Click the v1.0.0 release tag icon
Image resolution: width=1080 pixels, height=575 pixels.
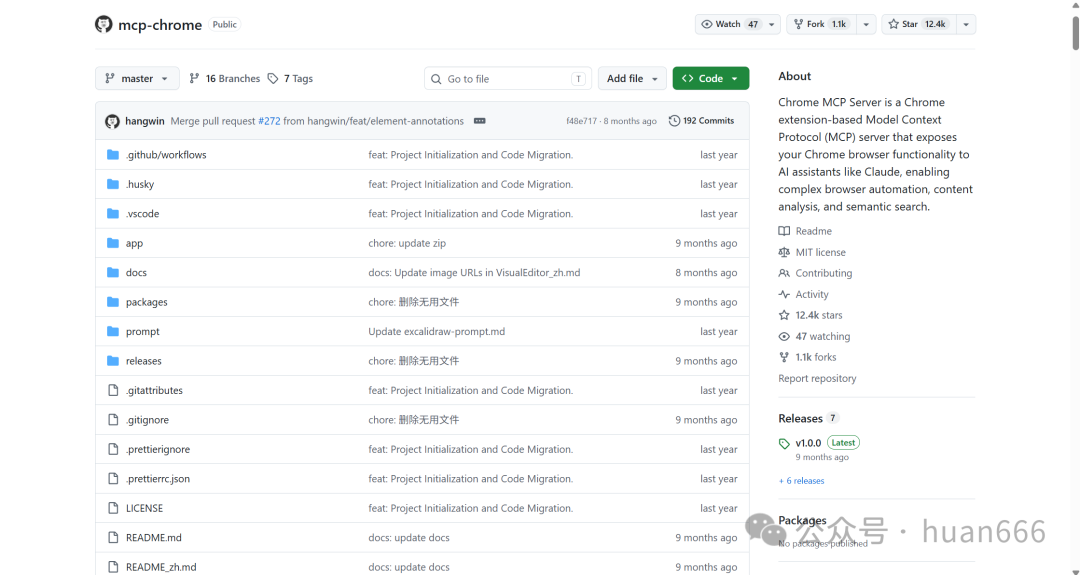(x=784, y=443)
